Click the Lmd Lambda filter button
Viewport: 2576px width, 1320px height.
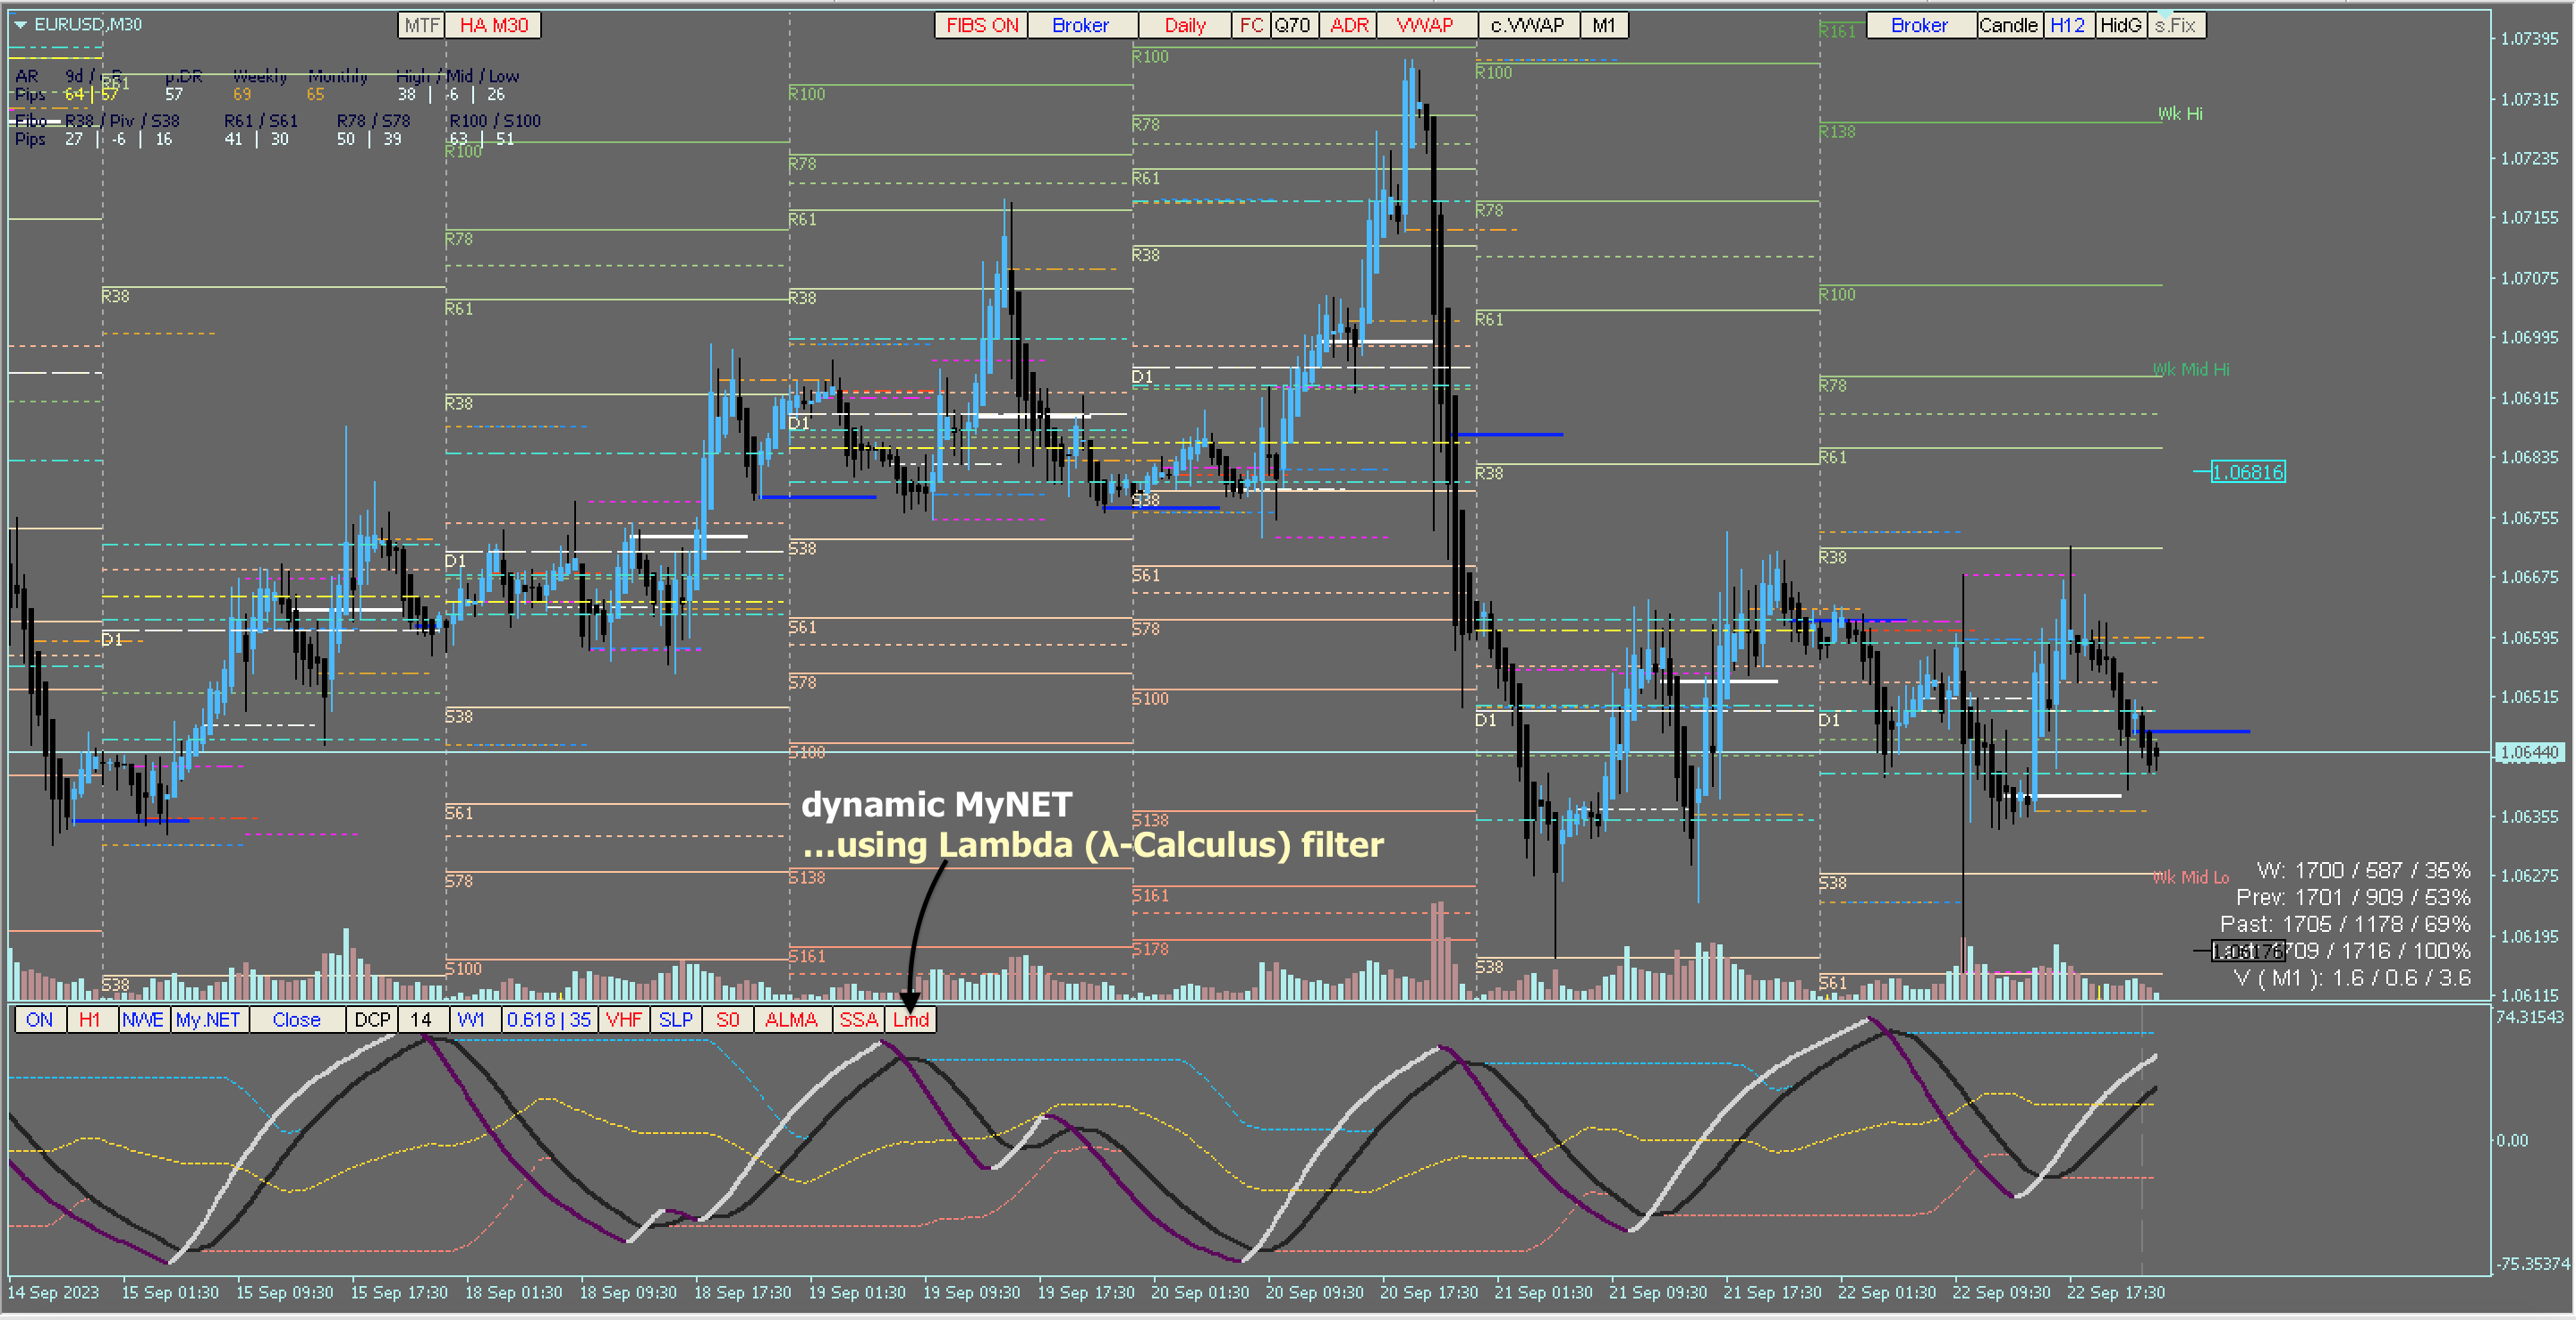[911, 1020]
